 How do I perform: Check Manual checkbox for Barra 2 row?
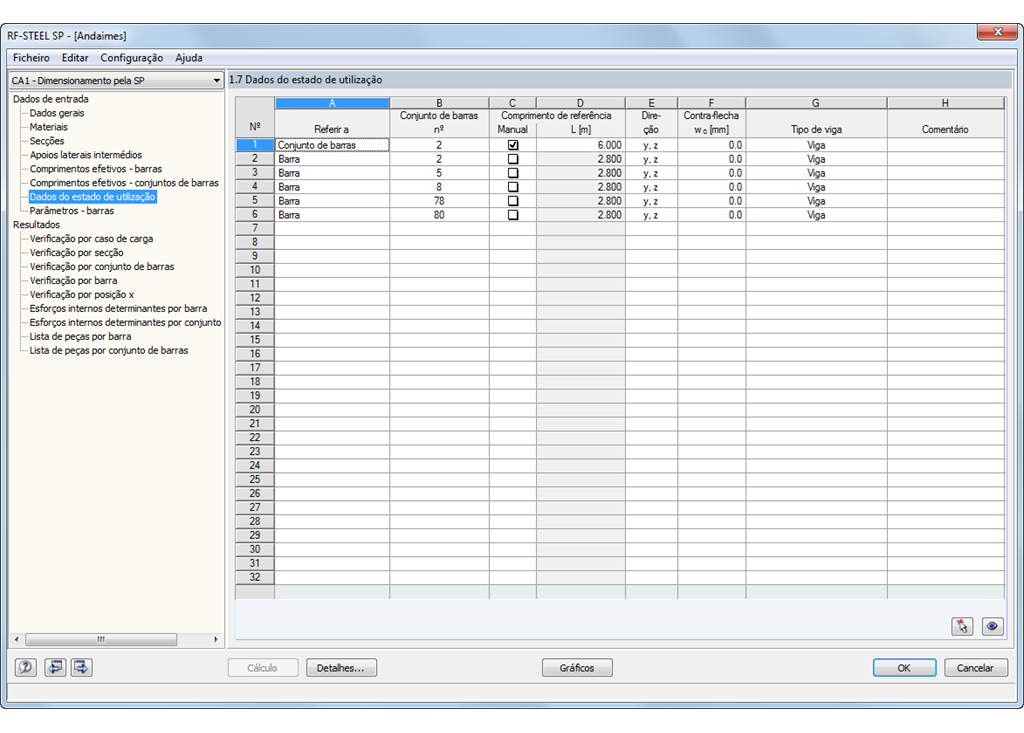513,159
